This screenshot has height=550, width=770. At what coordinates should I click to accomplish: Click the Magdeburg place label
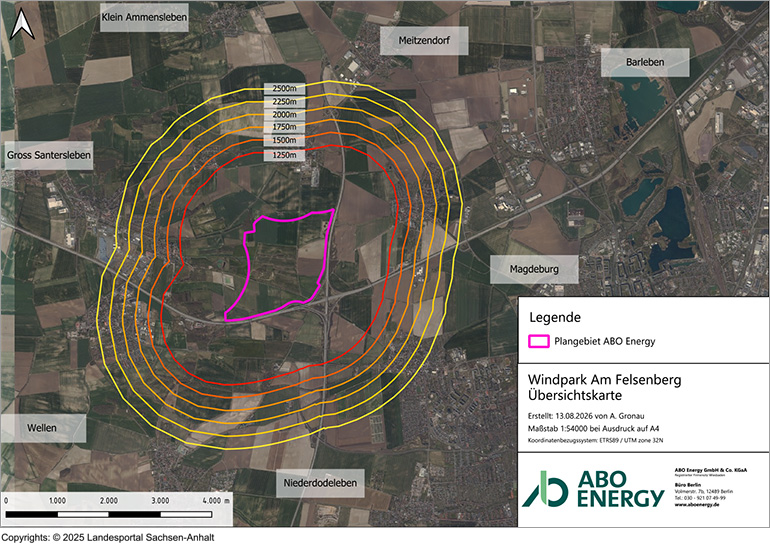(x=534, y=269)
